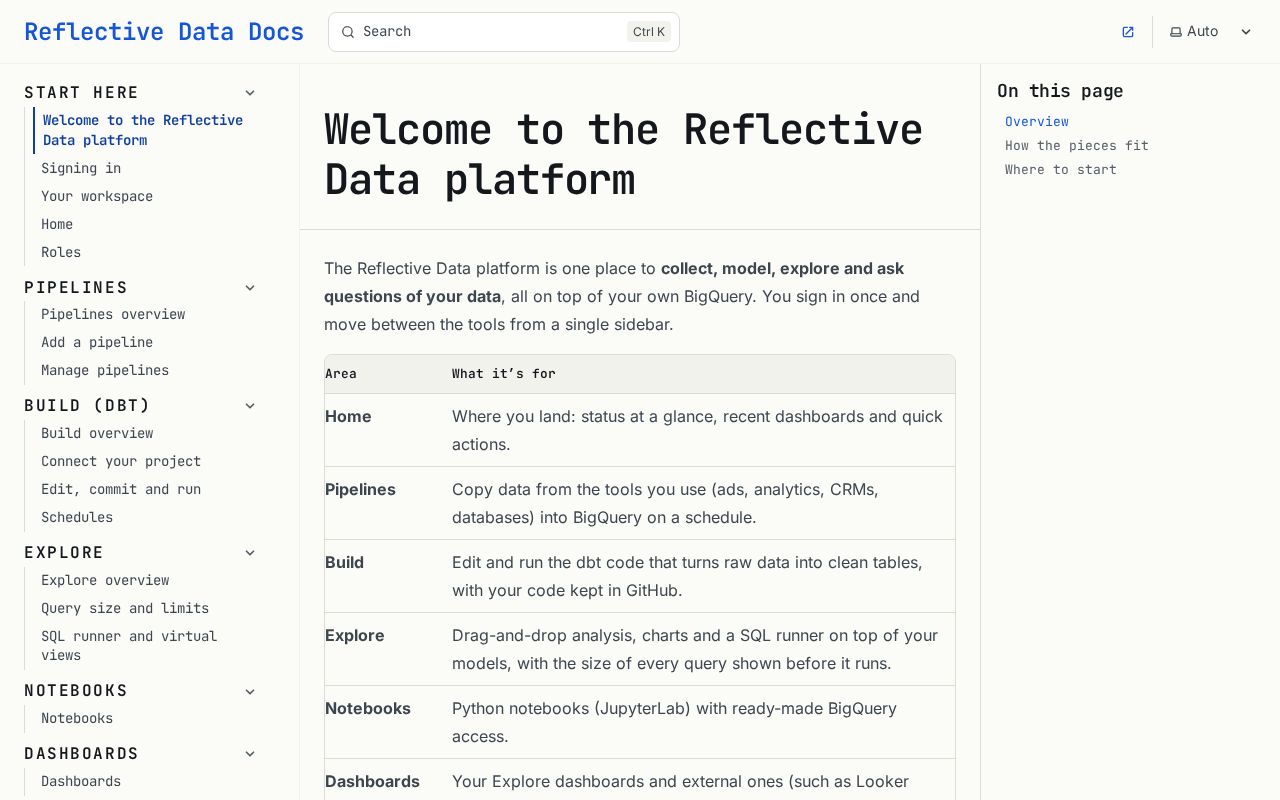The image size is (1280, 800).
Task: Click the external link icon in header
Action: coord(1128,32)
